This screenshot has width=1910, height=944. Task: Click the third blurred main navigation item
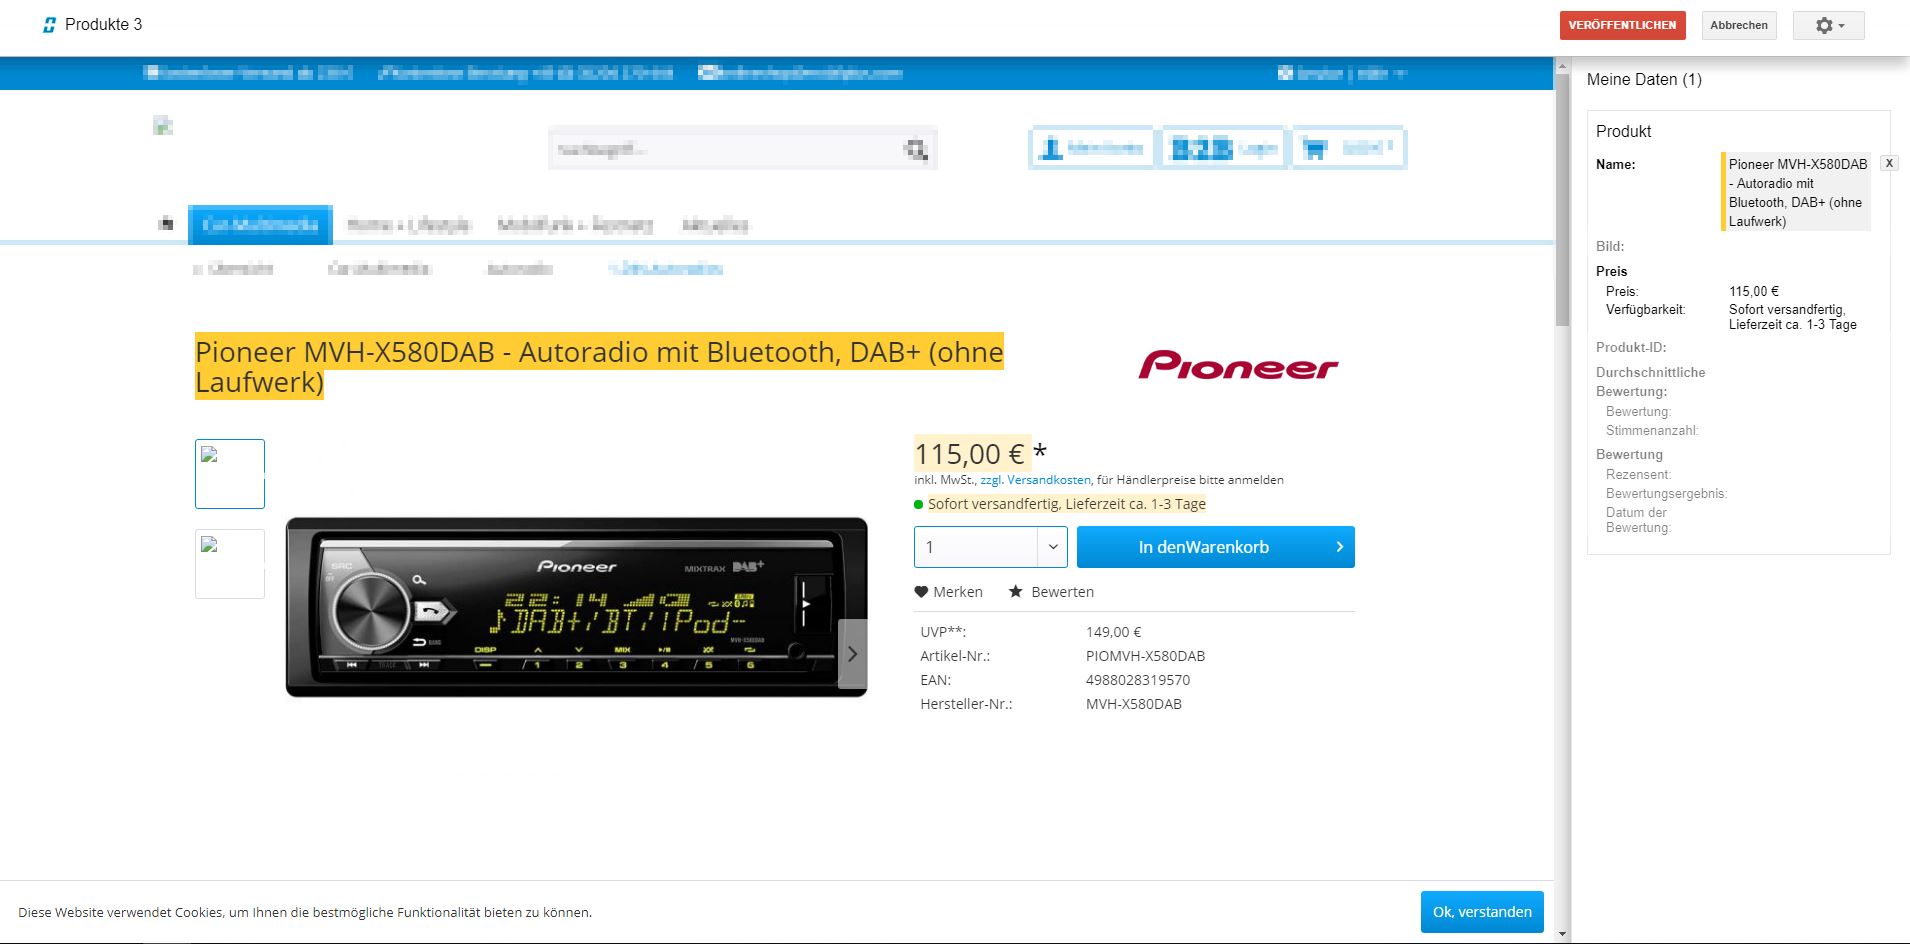575,225
